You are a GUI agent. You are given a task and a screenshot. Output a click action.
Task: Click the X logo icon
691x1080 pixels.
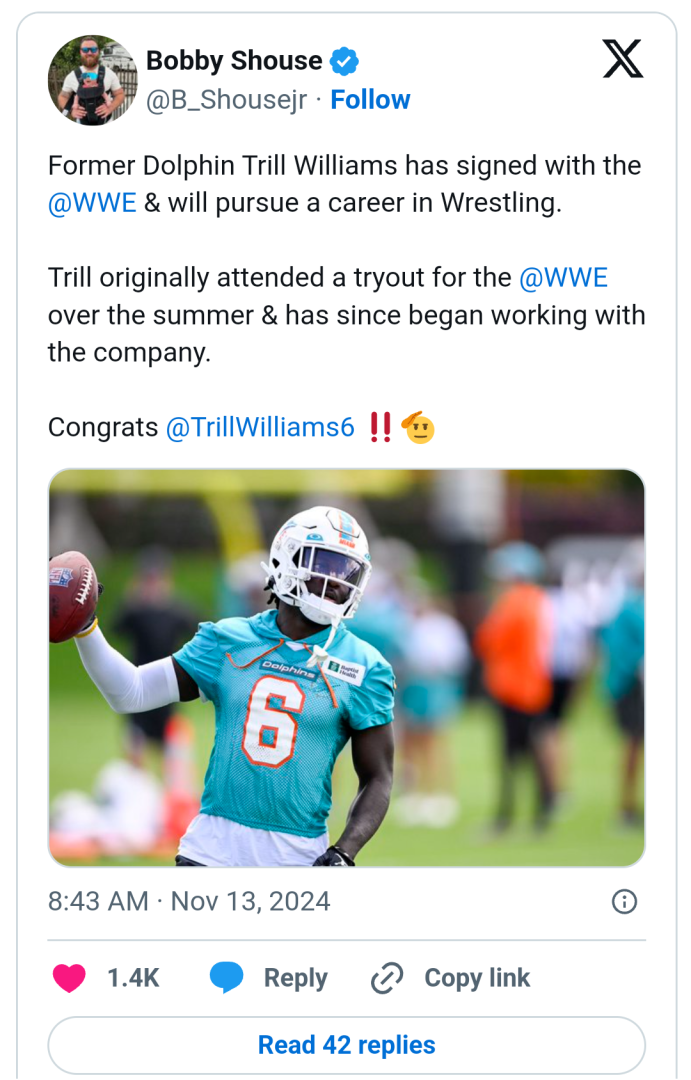point(623,60)
